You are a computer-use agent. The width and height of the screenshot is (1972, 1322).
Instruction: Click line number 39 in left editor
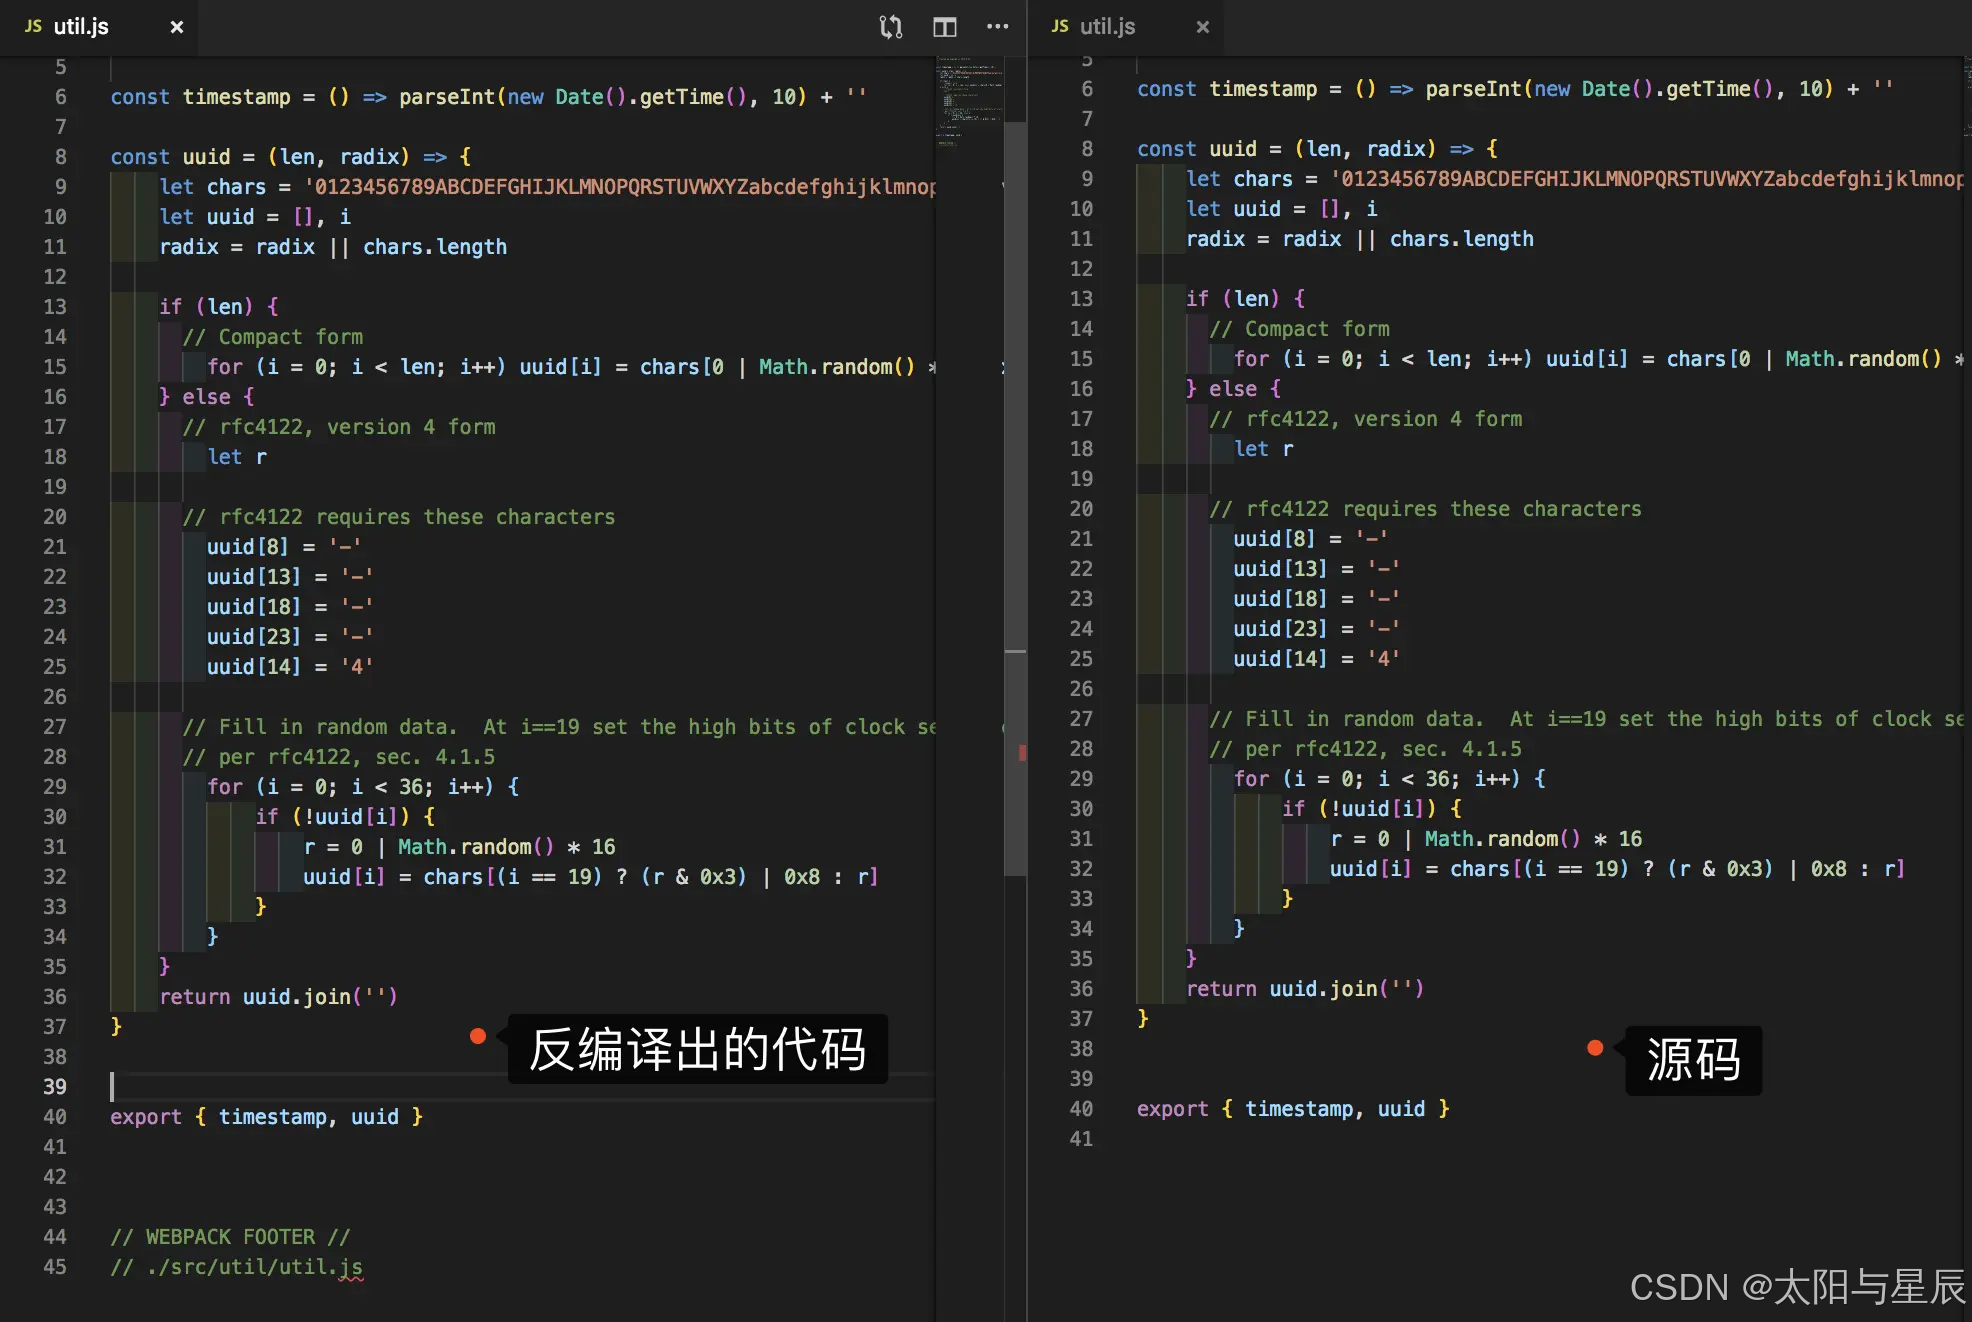click(x=55, y=1087)
